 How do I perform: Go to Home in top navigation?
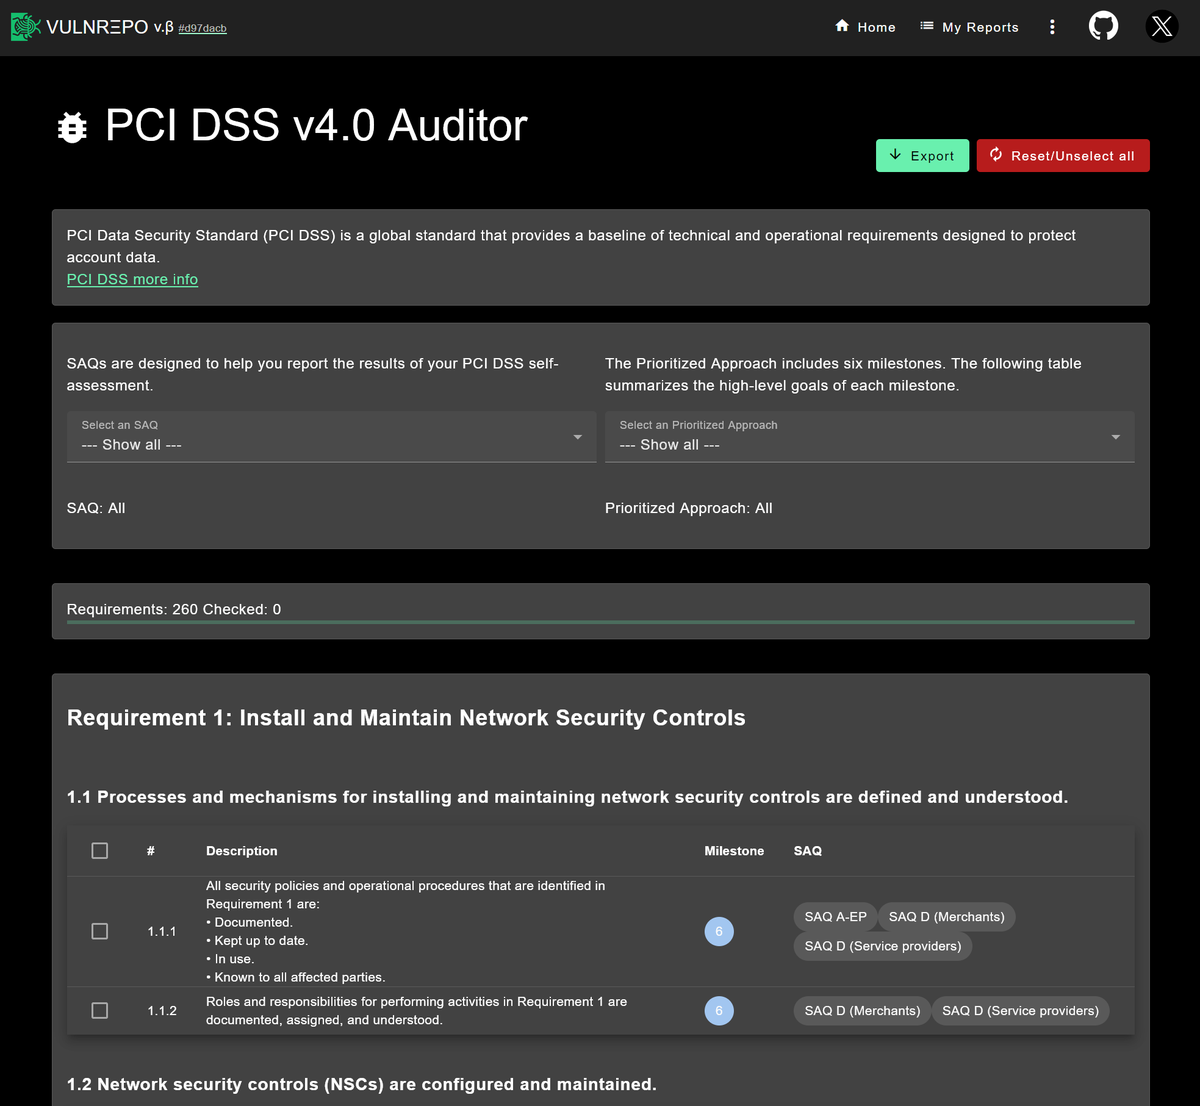pyautogui.click(x=865, y=27)
